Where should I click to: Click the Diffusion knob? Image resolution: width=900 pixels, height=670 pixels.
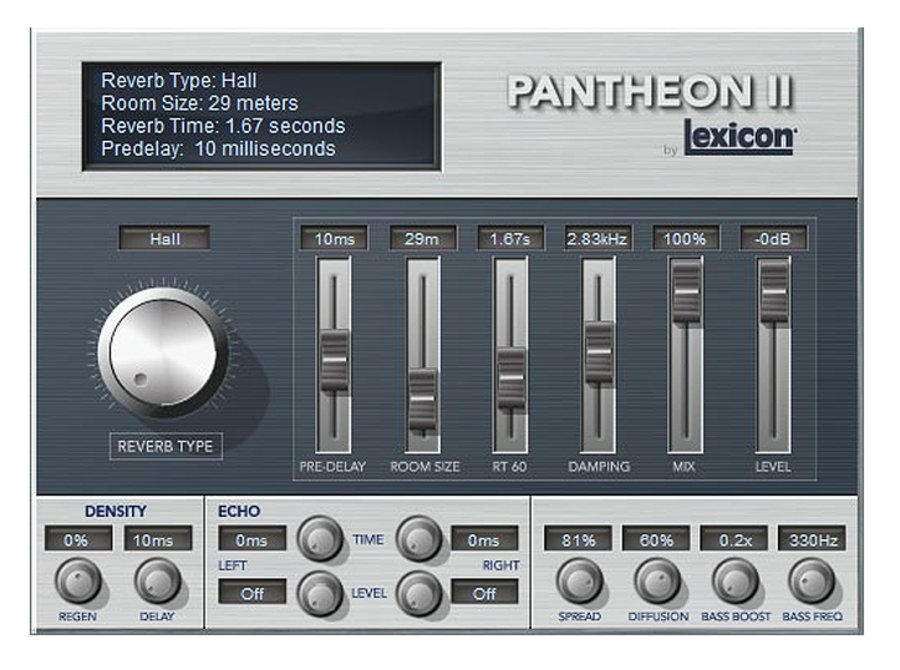point(657,581)
